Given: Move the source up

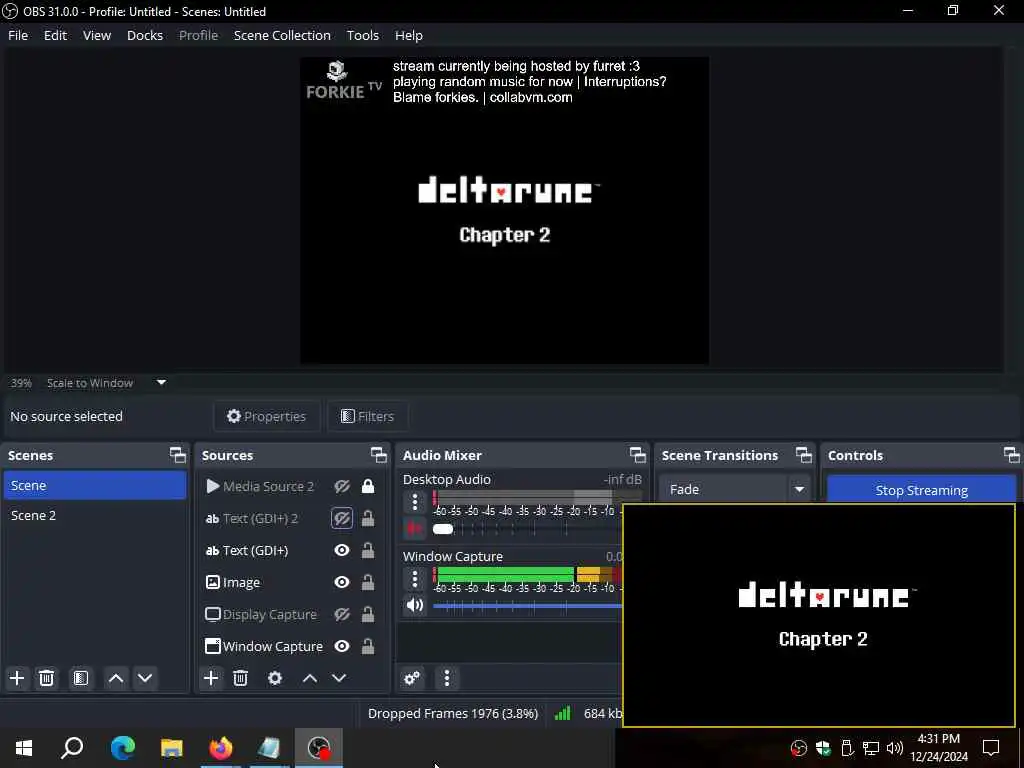Looking at the screenshot, I should (x=310, y=678).
